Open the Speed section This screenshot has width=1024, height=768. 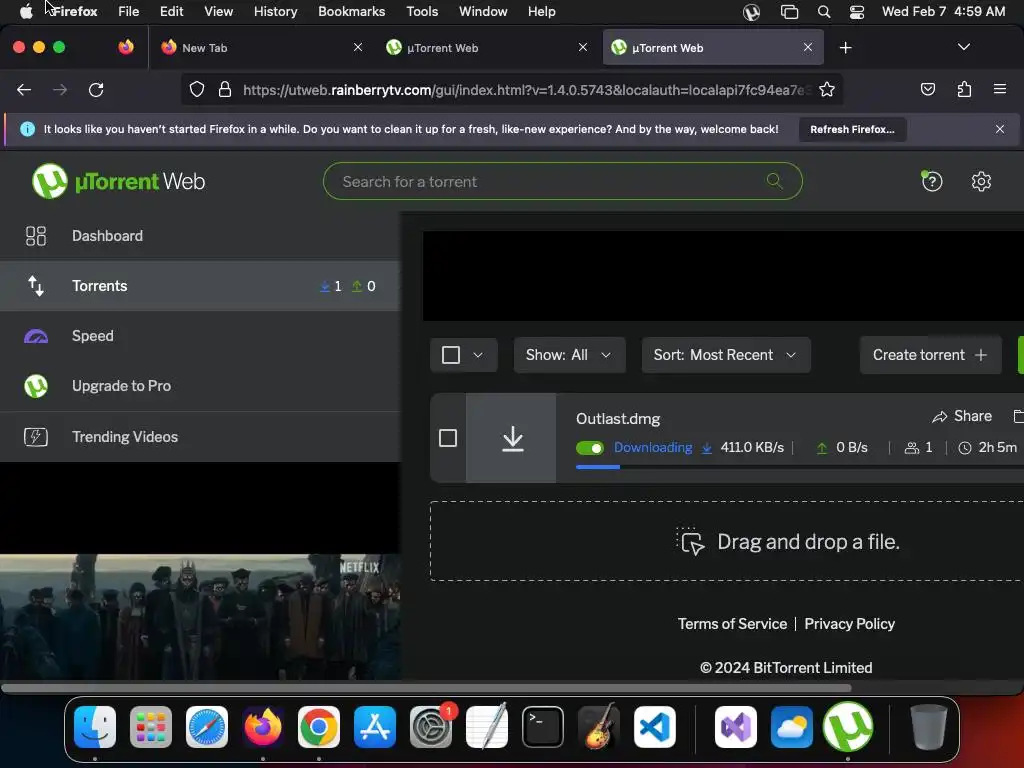click(200, 336)
